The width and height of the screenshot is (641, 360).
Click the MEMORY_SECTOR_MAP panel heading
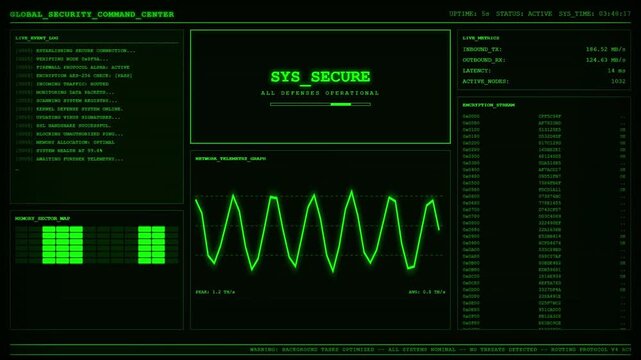(x=43, y=219)
